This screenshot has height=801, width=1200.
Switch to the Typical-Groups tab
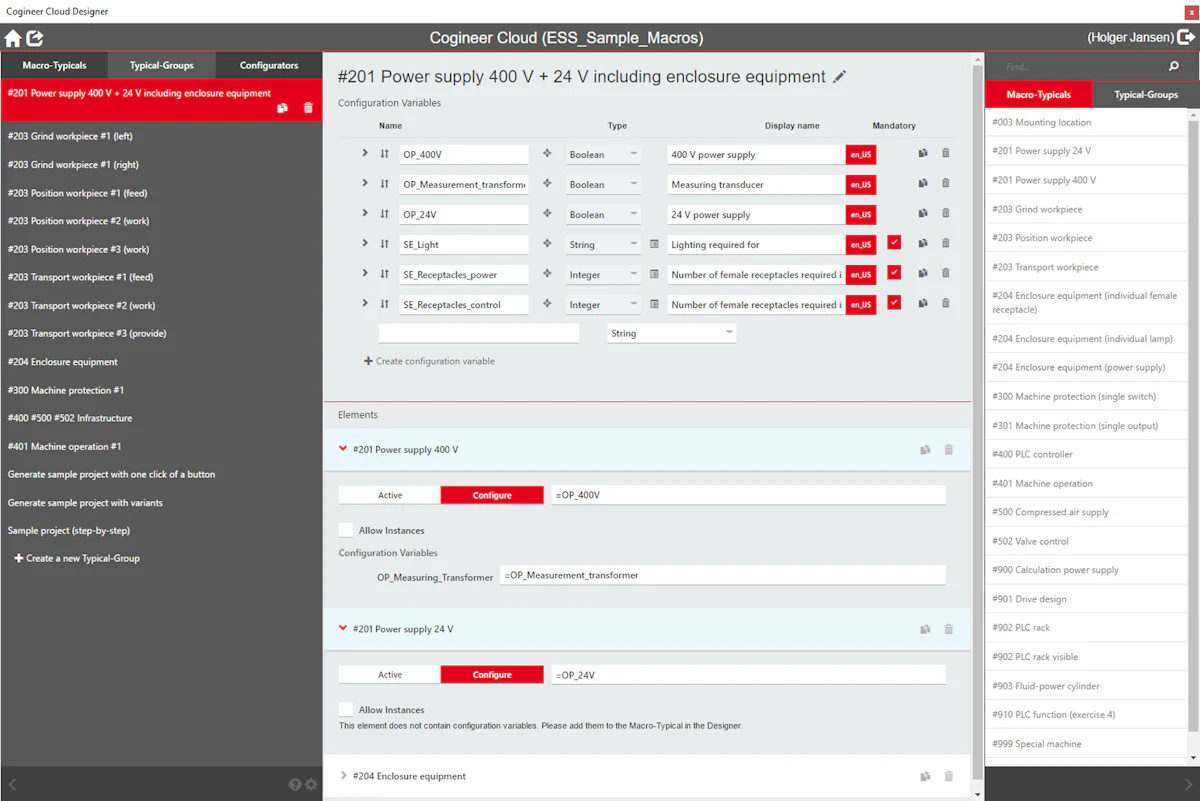tap(161, 65)
